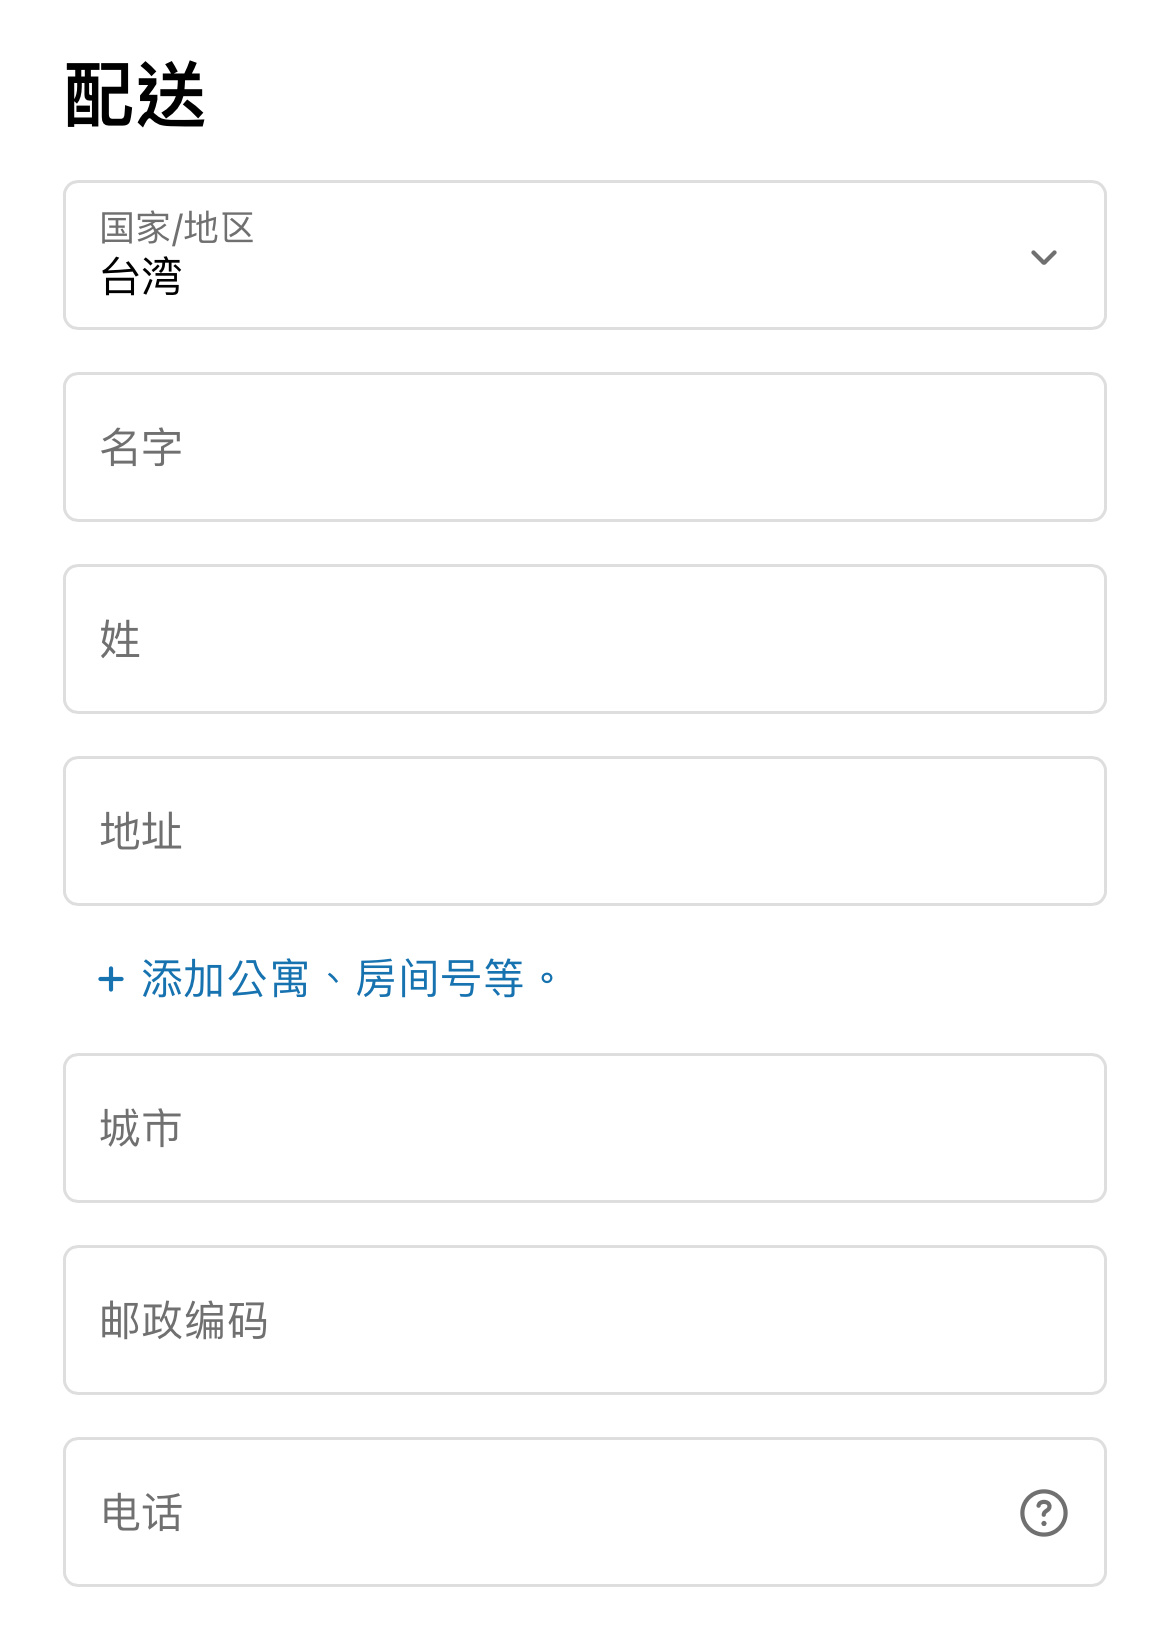Activate the 城市 input field

585,1128
